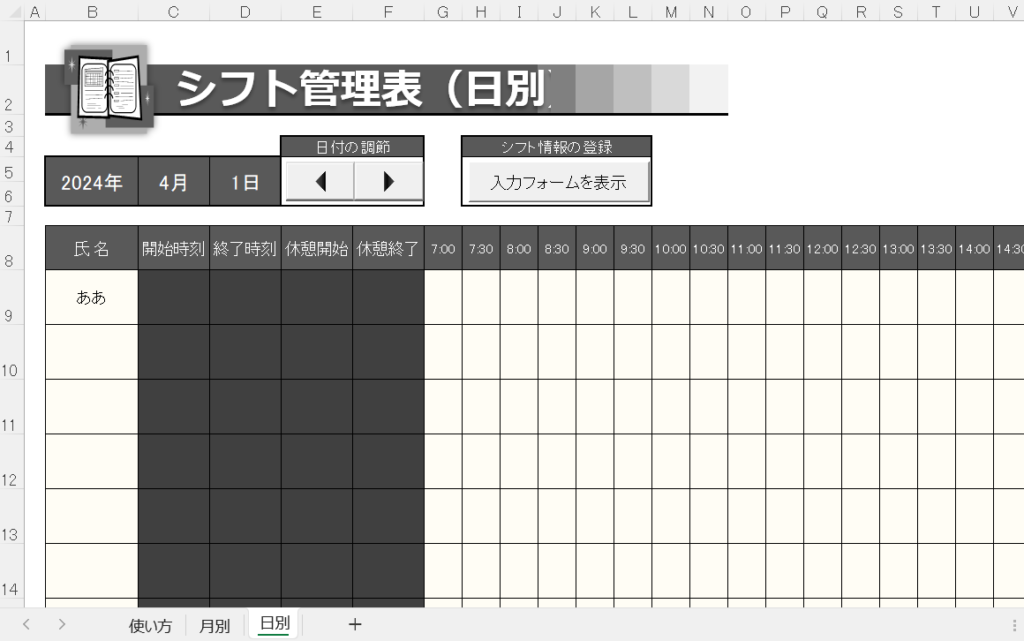Select the 4月 month cell
This screenshot has width=1024, height=641.
tap(173, 183)
